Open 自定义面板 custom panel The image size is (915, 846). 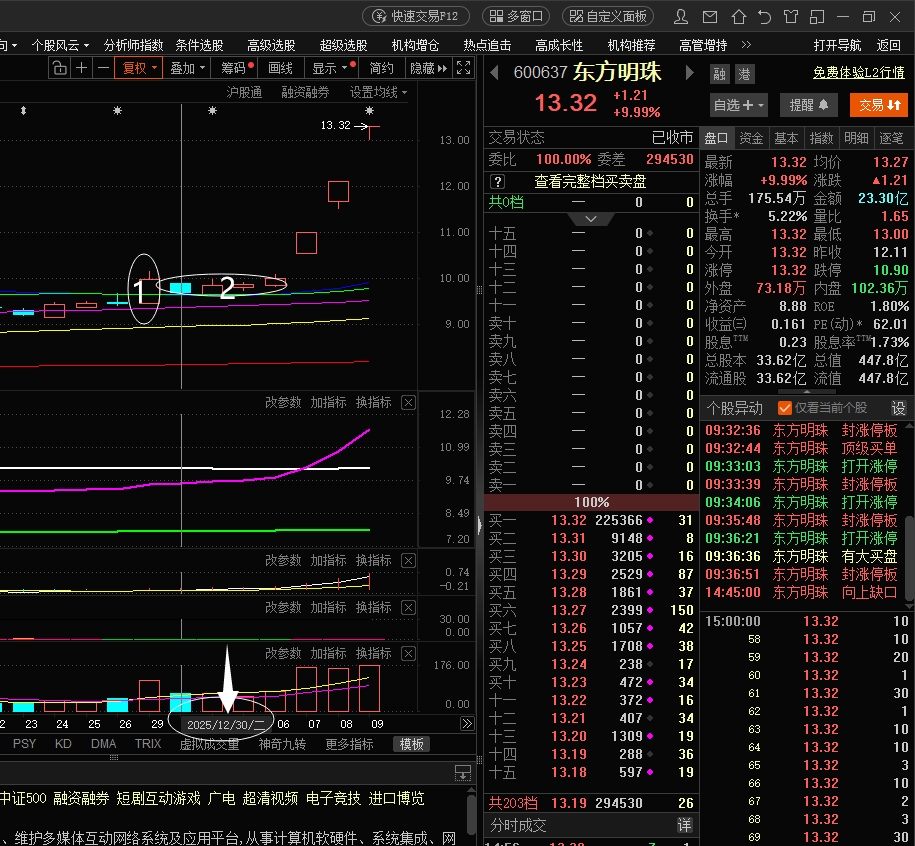point(608,16)
